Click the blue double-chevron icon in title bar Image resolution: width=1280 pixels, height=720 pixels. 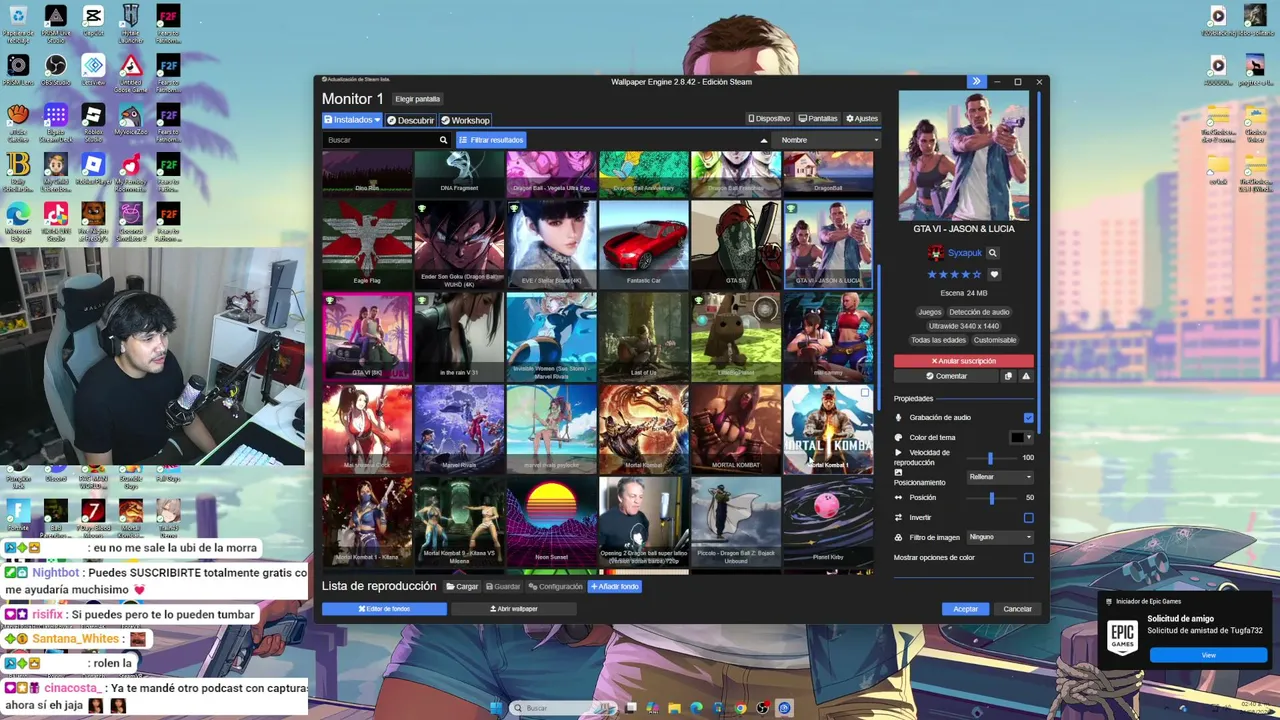(976, 82)
